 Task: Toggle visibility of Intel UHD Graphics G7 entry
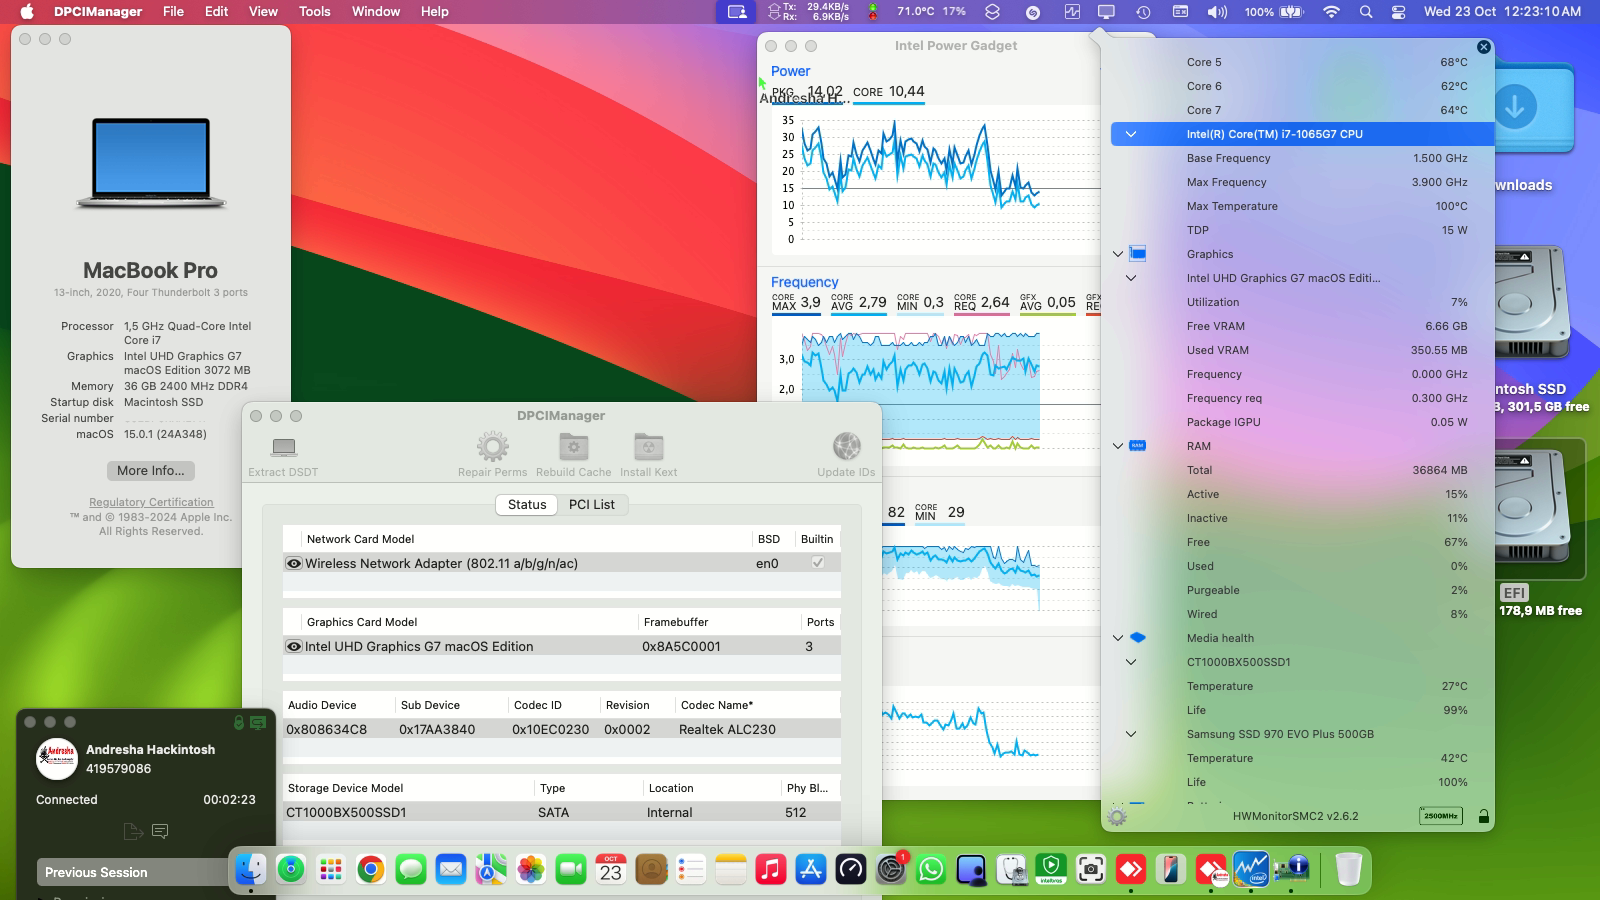pos(293,646)
